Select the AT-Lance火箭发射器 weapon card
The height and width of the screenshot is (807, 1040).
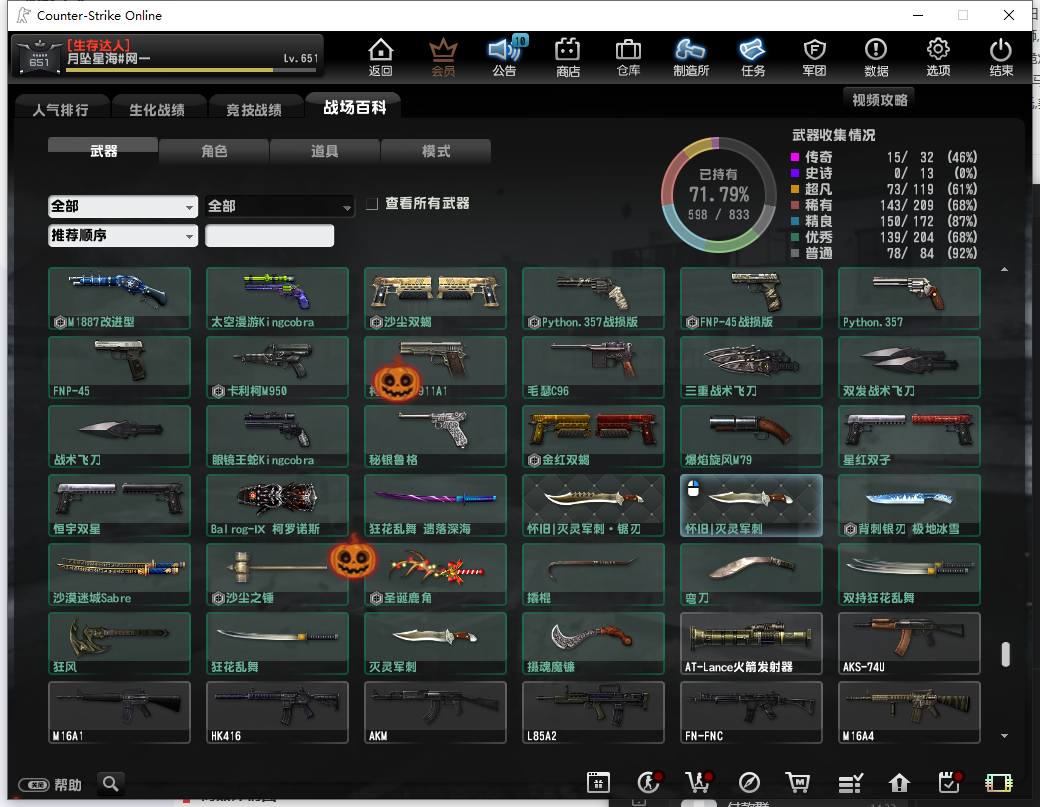point(751,643)
